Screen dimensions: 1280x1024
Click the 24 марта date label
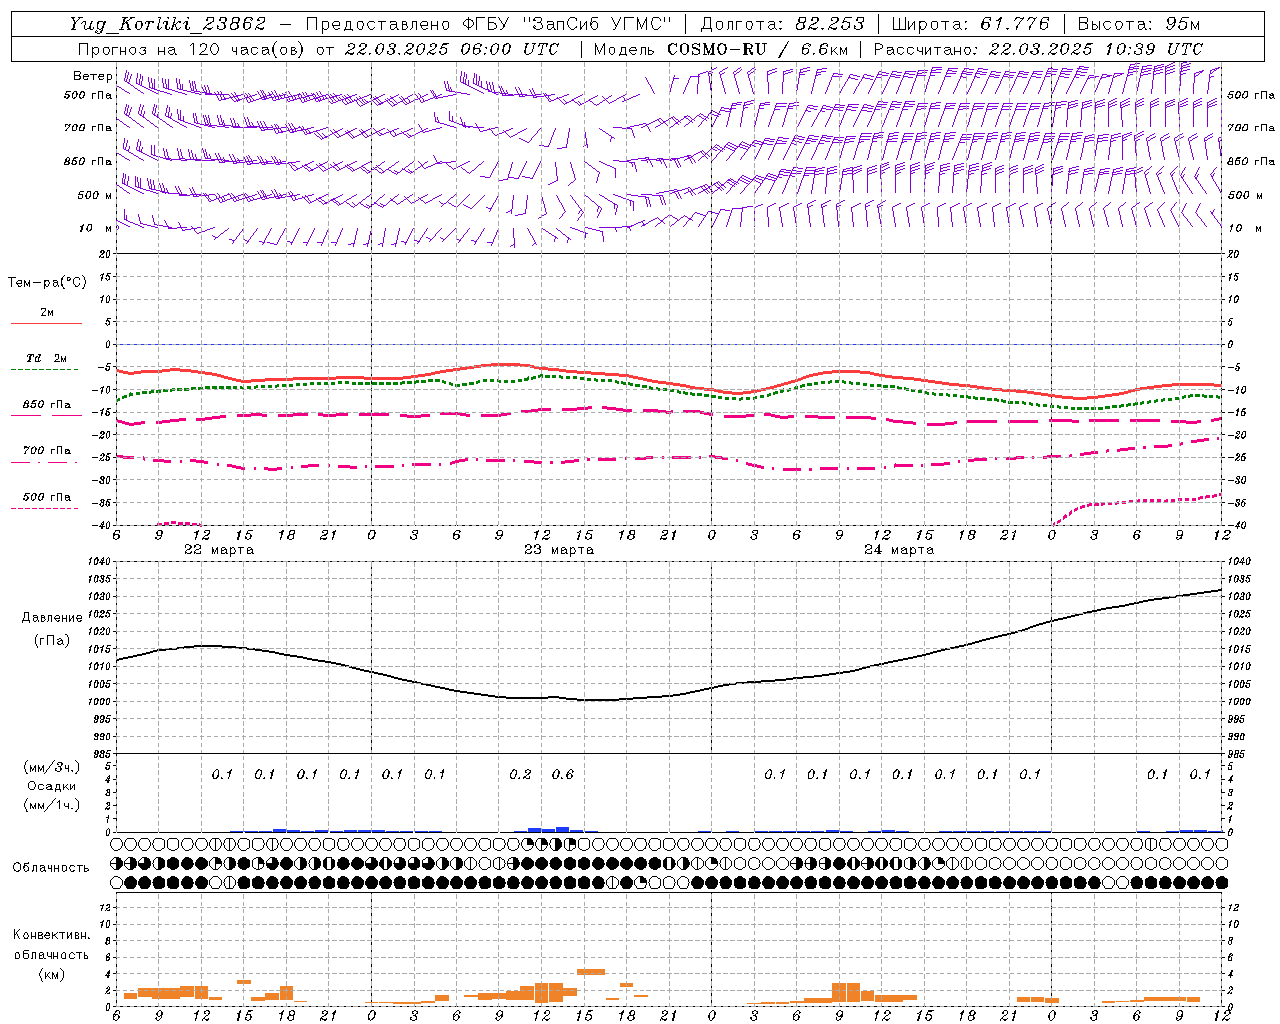coord(899,550)
